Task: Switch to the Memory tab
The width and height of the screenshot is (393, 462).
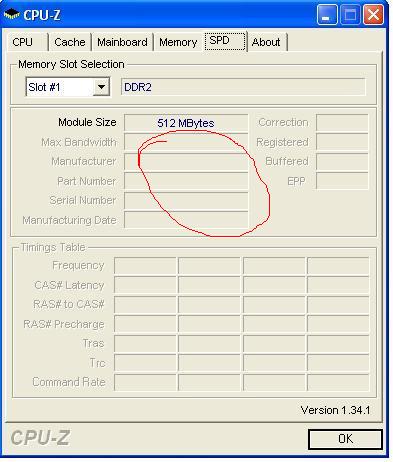Action: pos(178,42)
